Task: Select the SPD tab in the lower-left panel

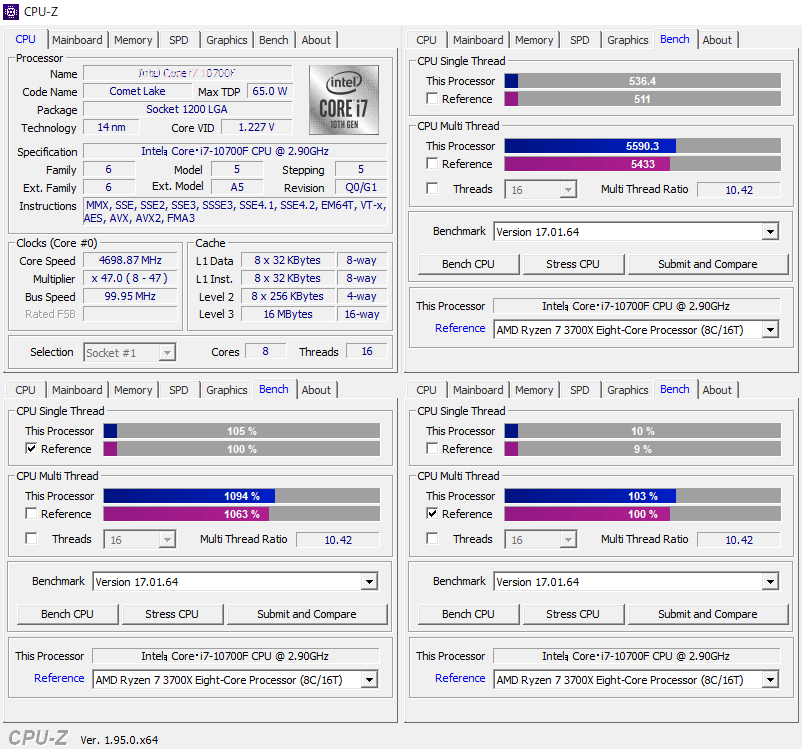Action: pos(179,390)
